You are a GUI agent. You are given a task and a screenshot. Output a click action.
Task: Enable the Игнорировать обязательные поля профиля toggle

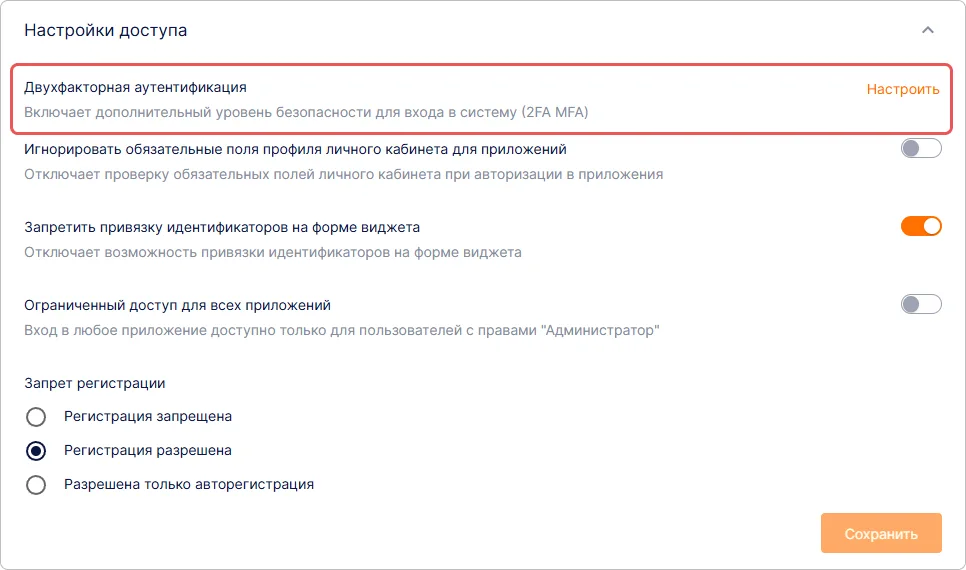point(921,149)
